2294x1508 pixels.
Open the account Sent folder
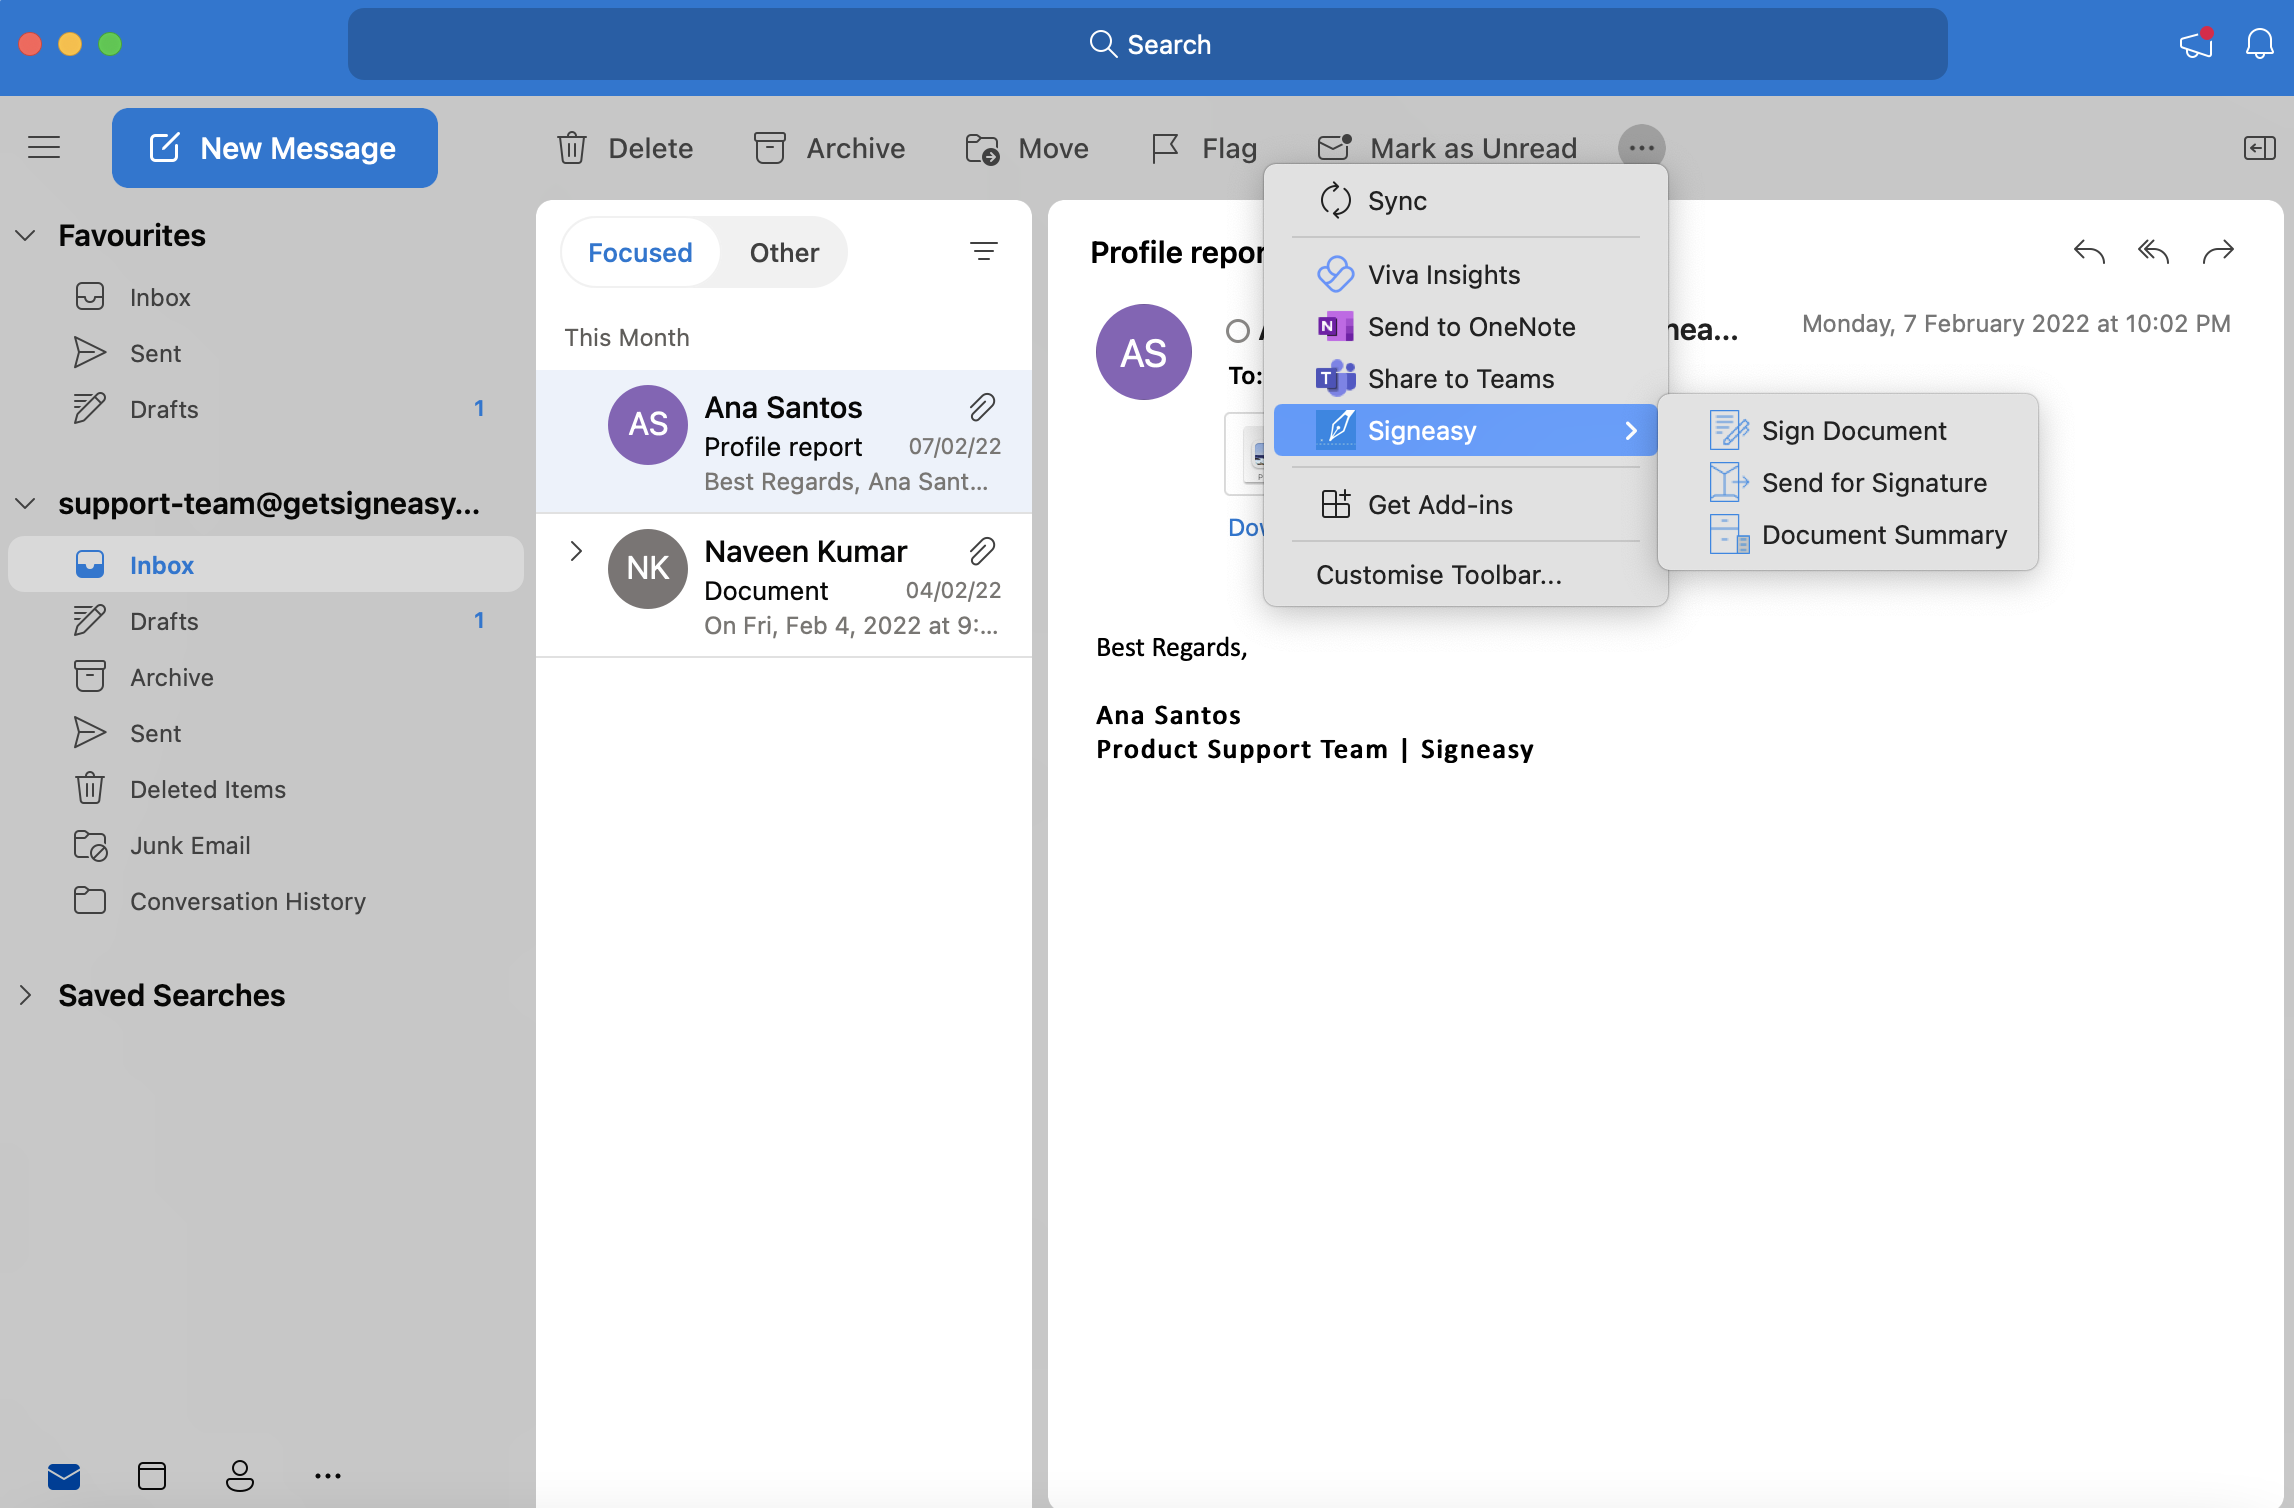click(x=266, y=733)
